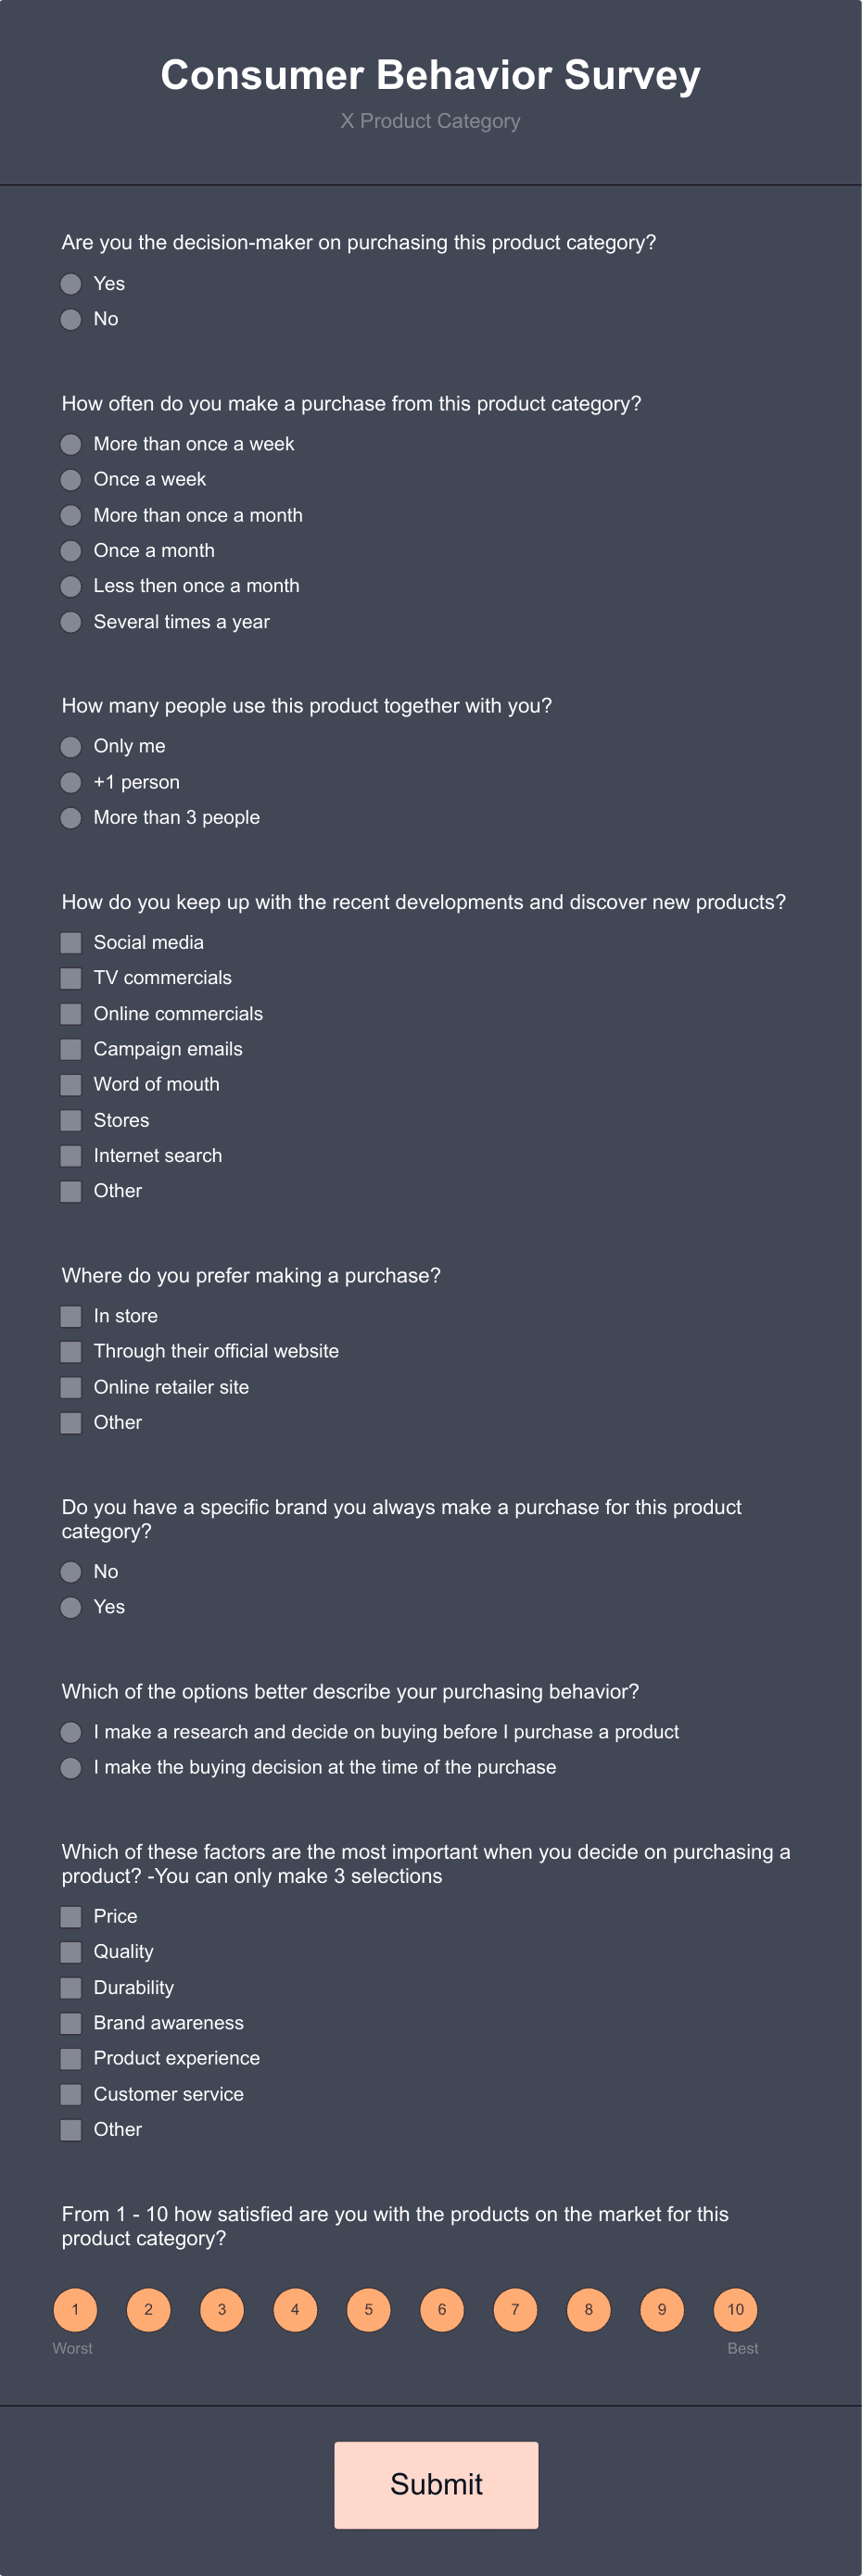Enable TV commercials checkbox
The image size is (862, 2576).
pyautogui.click(x=71, y=978)
